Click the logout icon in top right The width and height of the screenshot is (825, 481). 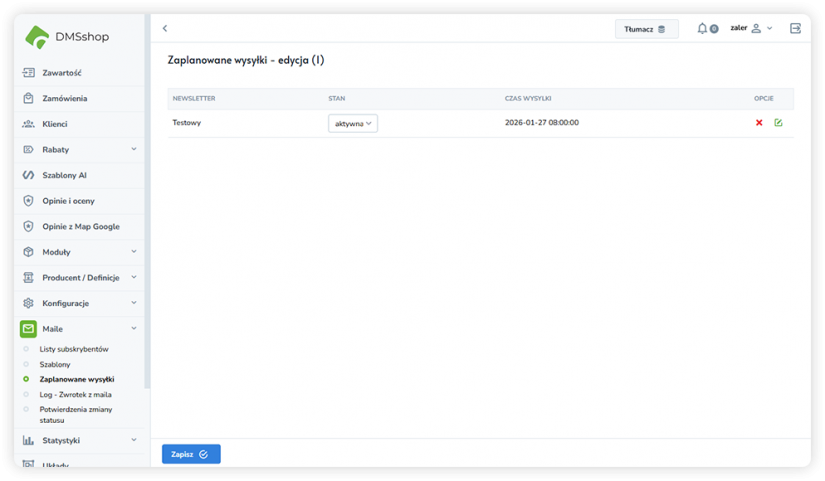(x=795, y=29)
